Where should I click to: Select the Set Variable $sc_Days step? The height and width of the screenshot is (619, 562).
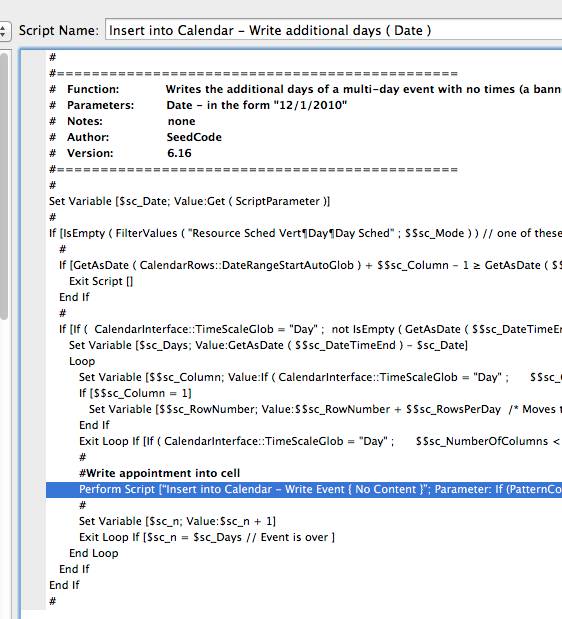click(x=268, y=345)
